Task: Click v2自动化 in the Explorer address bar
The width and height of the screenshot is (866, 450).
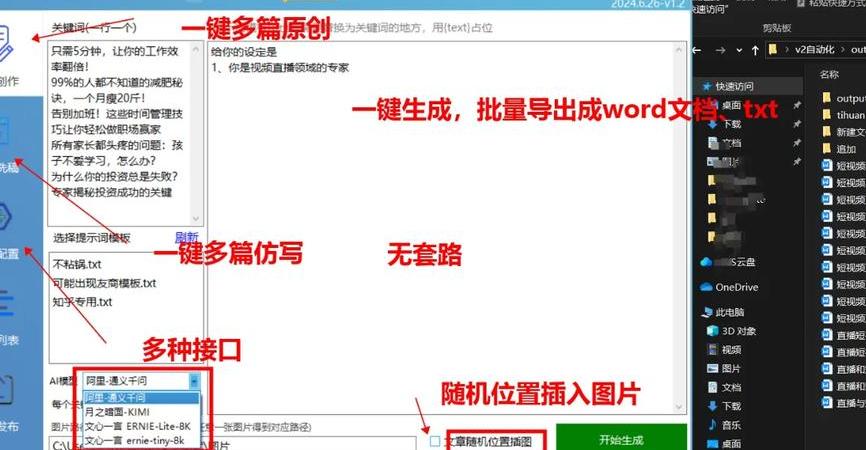Action: pyautogui.click(x=815, y=50)
